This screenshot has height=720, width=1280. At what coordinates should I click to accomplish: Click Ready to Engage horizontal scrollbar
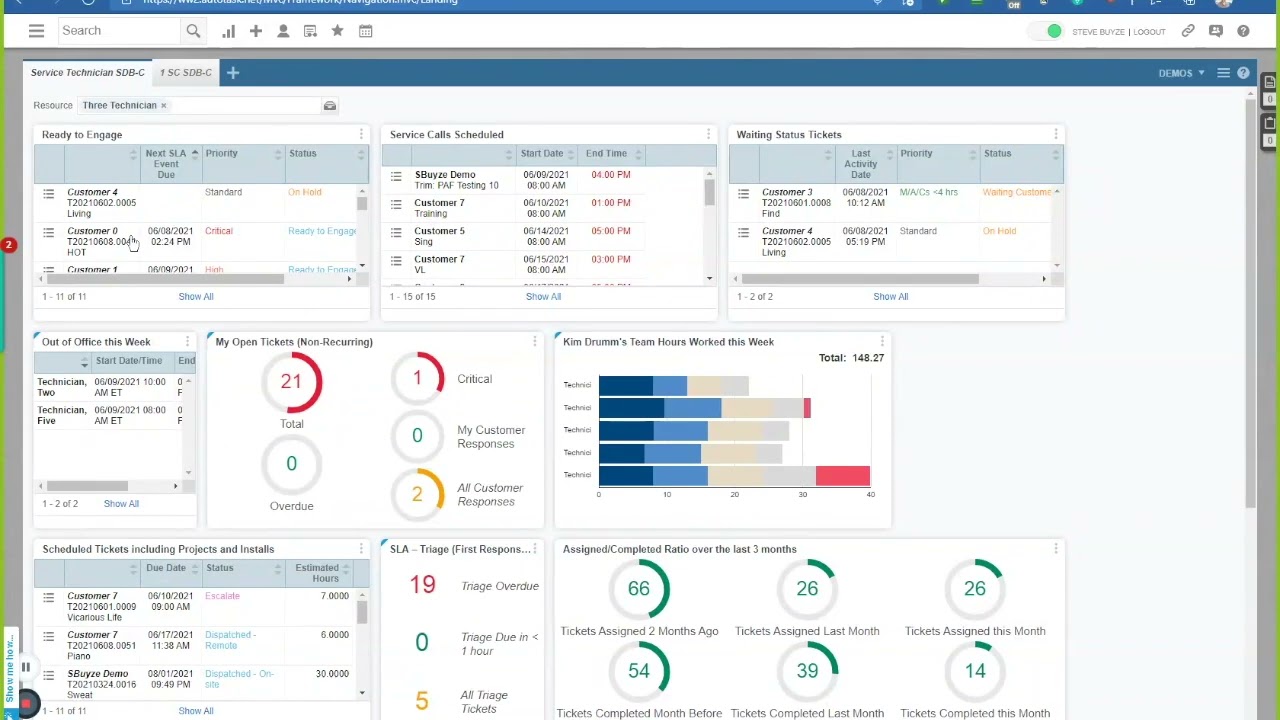[166, 279]
